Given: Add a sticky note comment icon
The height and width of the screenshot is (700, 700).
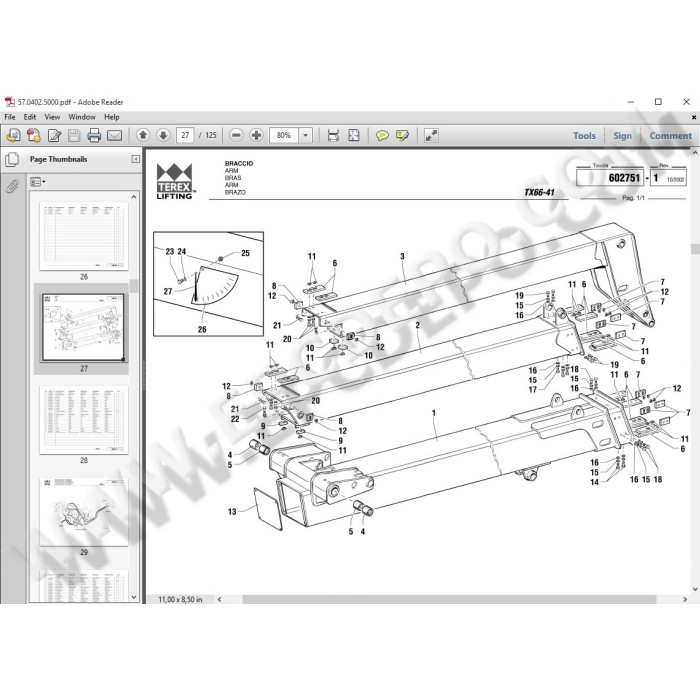Looking at the screenshot, I should coord(382,135).
